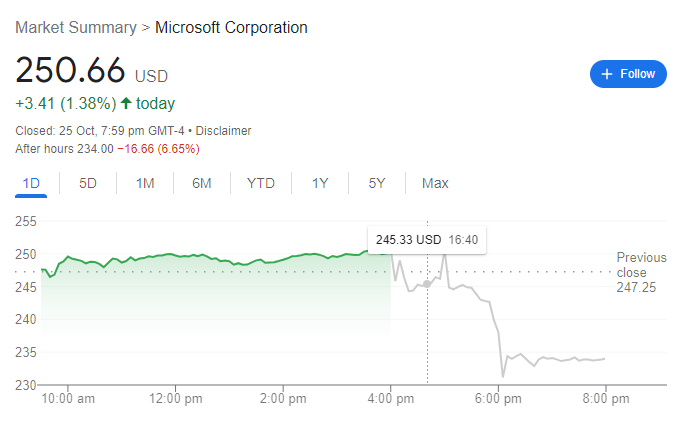
Task: View the 1Y price history
Action: pyautogui.click(x=320, y=183)
